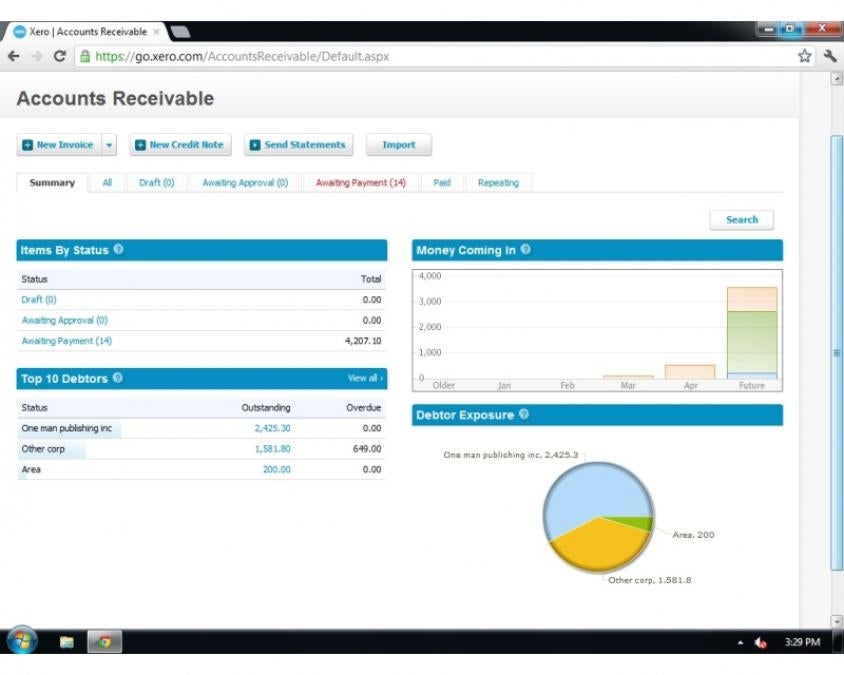Viewport: 844px width, 675px height.
Task: Select the Repeating tab
Action: tap(499, 182)
